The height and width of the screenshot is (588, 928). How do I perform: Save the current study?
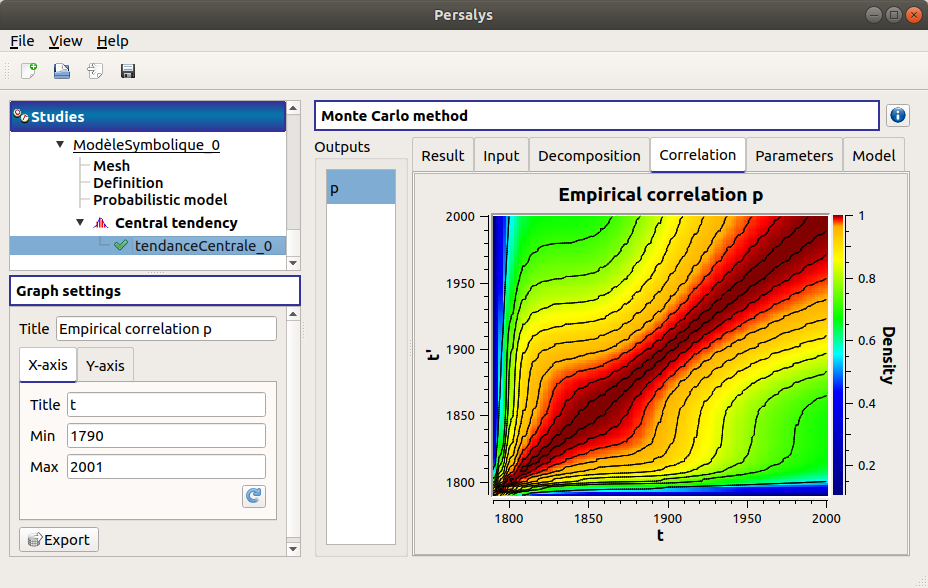coord(127,70)
